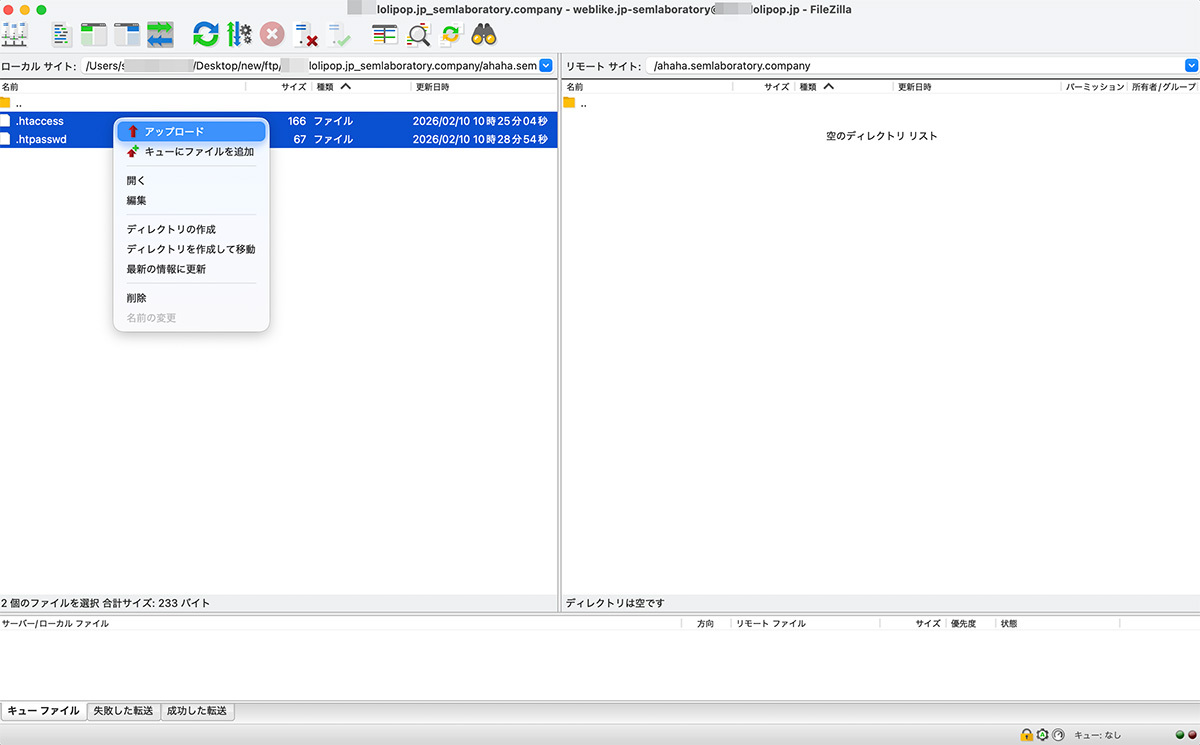Click the green refresh file lists icon
This screenshot has height=745, width=1200.
206,34
